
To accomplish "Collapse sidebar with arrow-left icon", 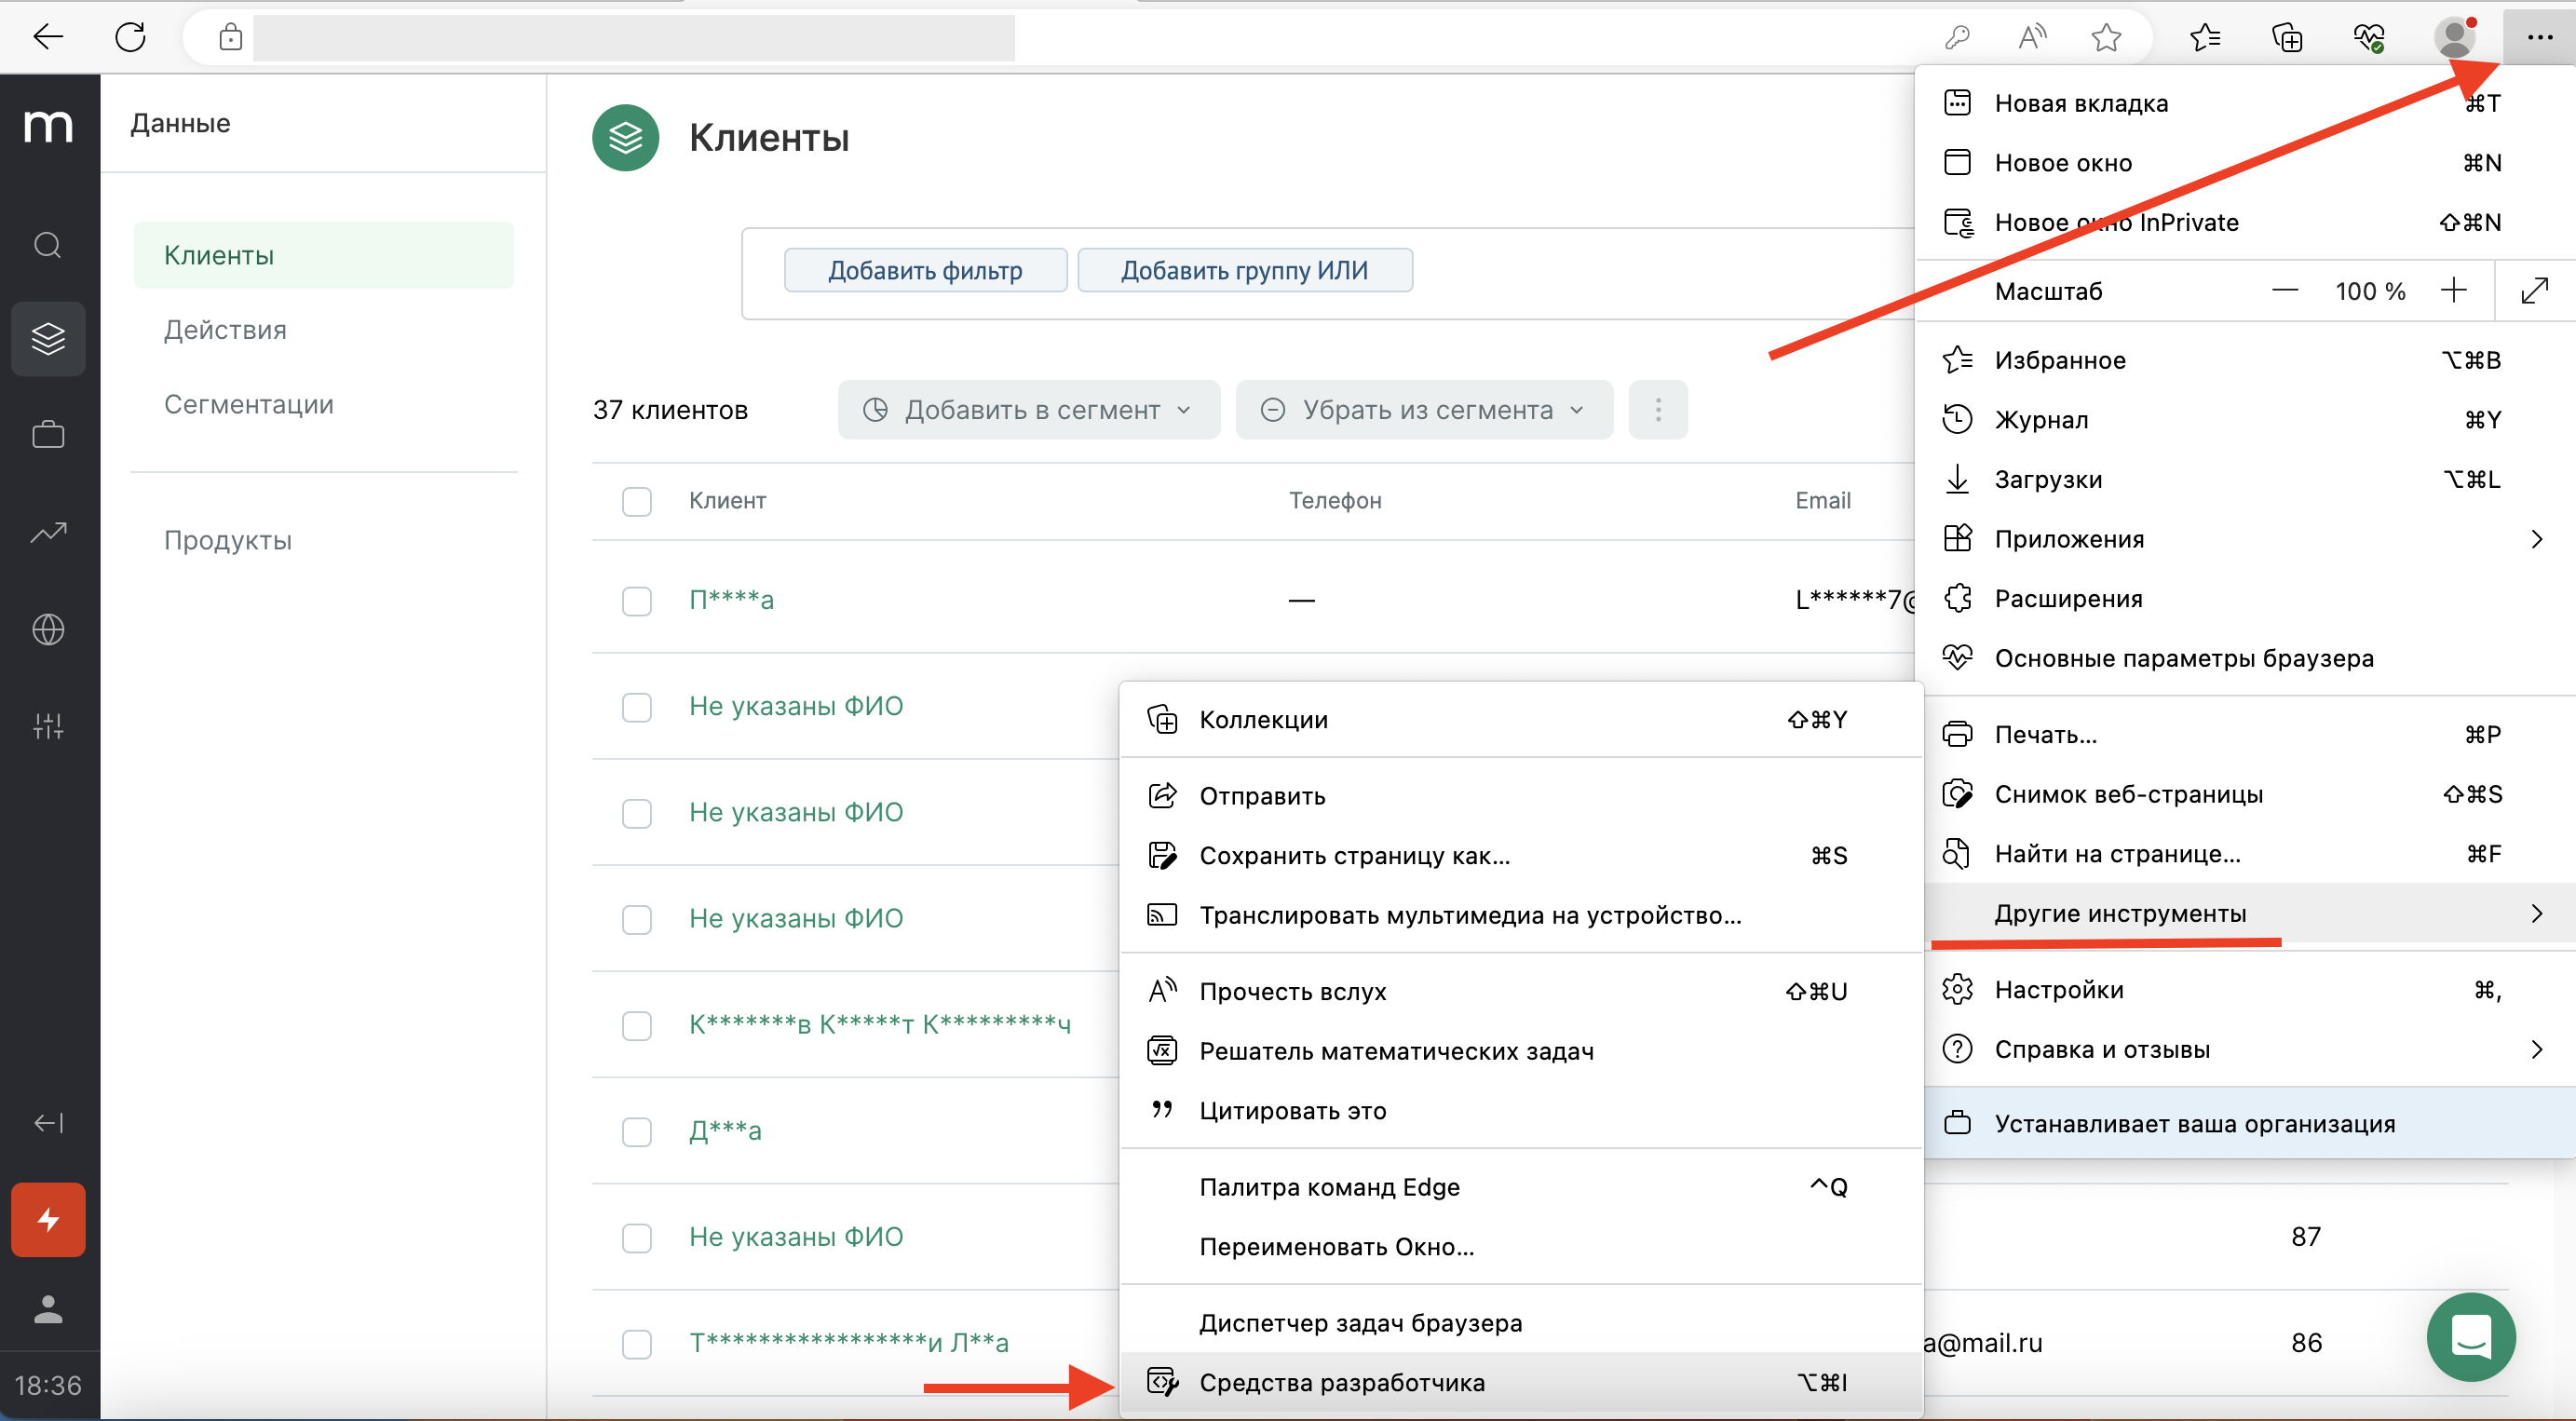I will click(x=48, y=1123).
